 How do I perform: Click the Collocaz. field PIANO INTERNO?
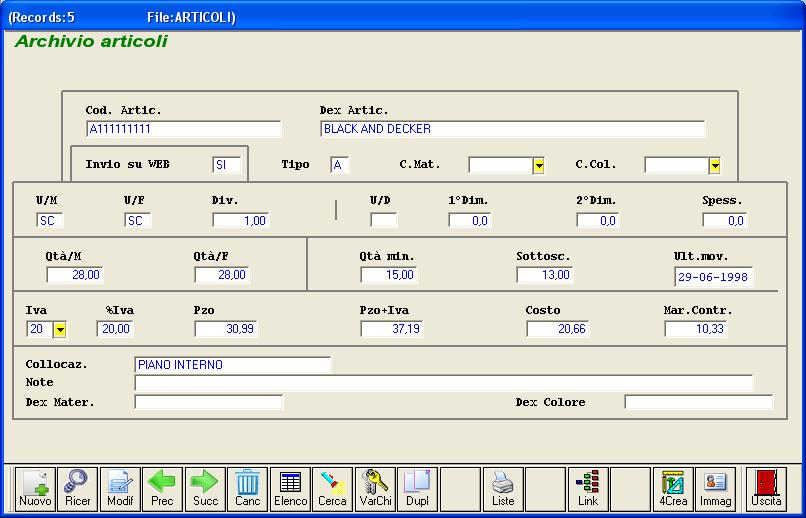233,365
